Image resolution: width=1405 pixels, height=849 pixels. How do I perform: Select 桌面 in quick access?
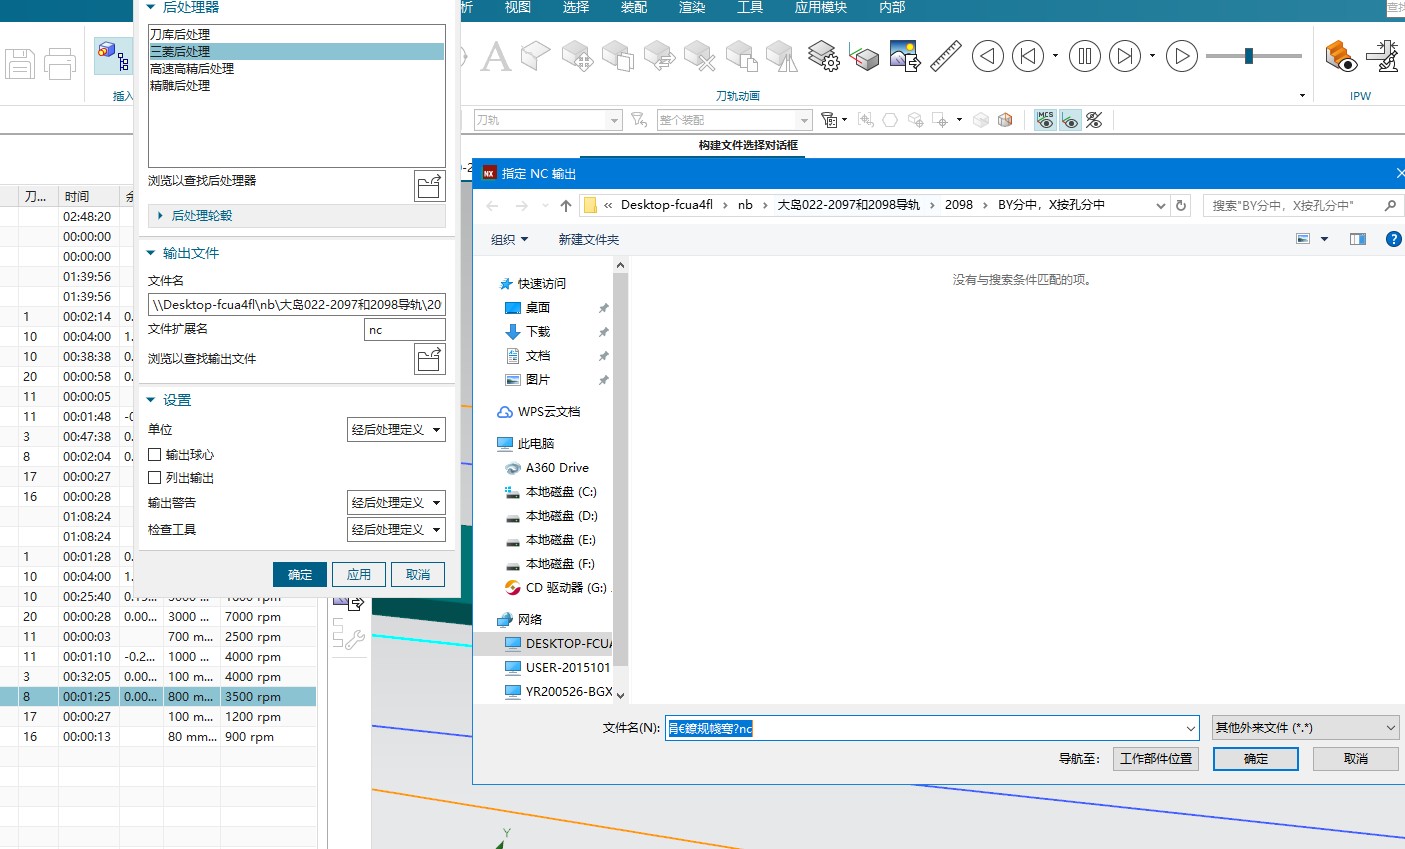pyautogui.click(x=538, y=308)
